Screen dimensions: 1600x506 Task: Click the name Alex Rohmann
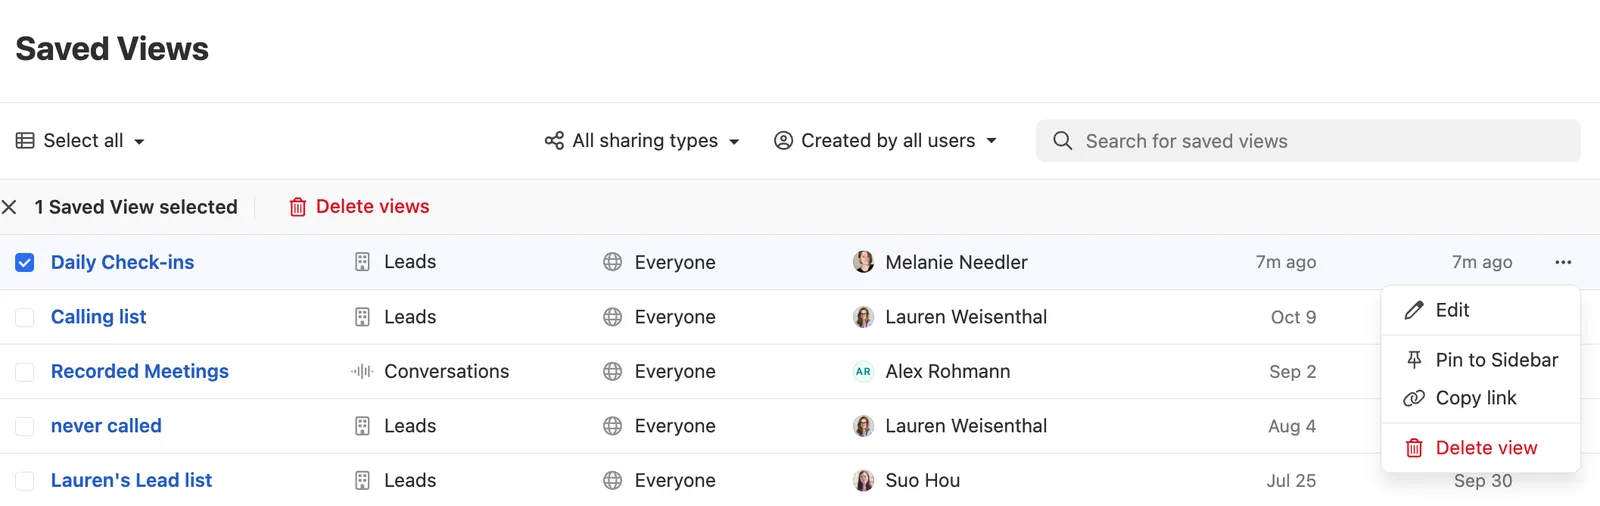(948, 371)
